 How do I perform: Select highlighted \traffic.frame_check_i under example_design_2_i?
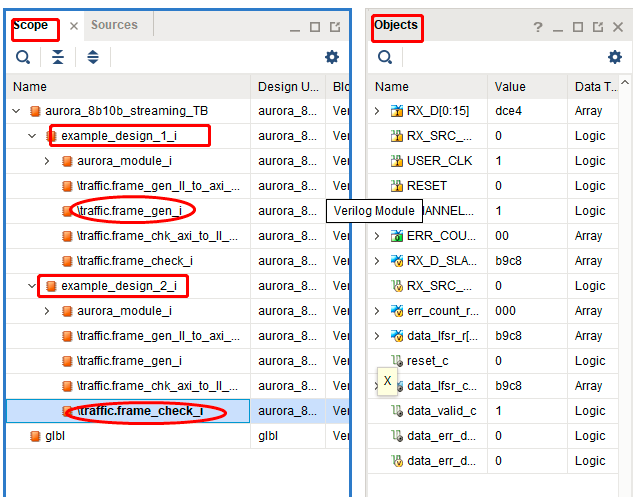(x=140, y=411)
